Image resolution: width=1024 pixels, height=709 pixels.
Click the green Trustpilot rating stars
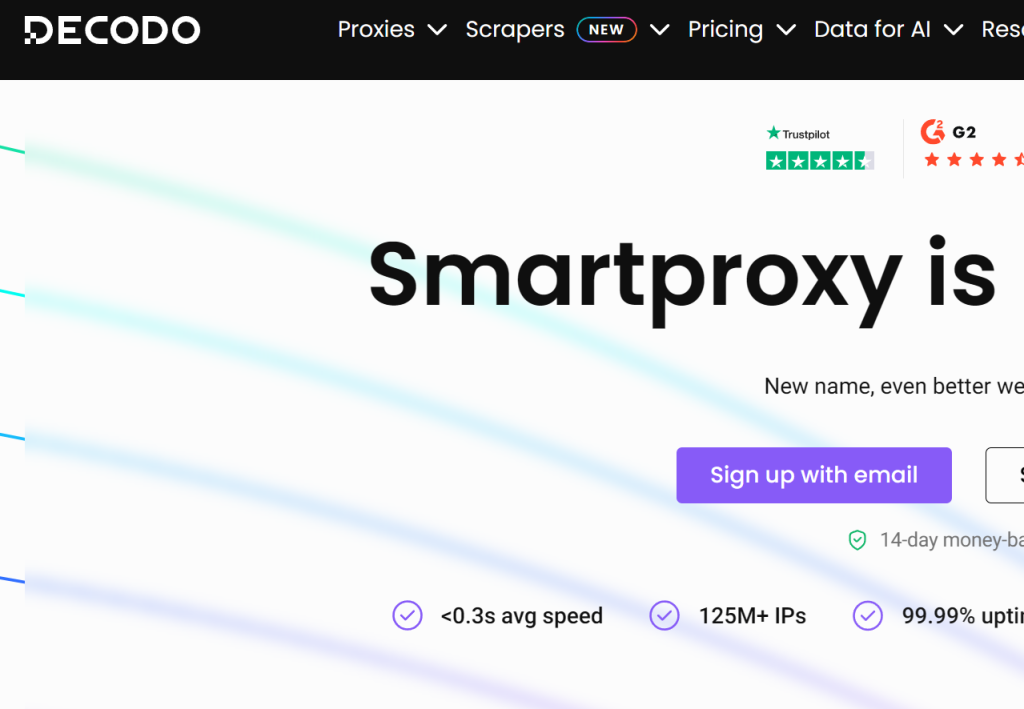pos(820,161)
